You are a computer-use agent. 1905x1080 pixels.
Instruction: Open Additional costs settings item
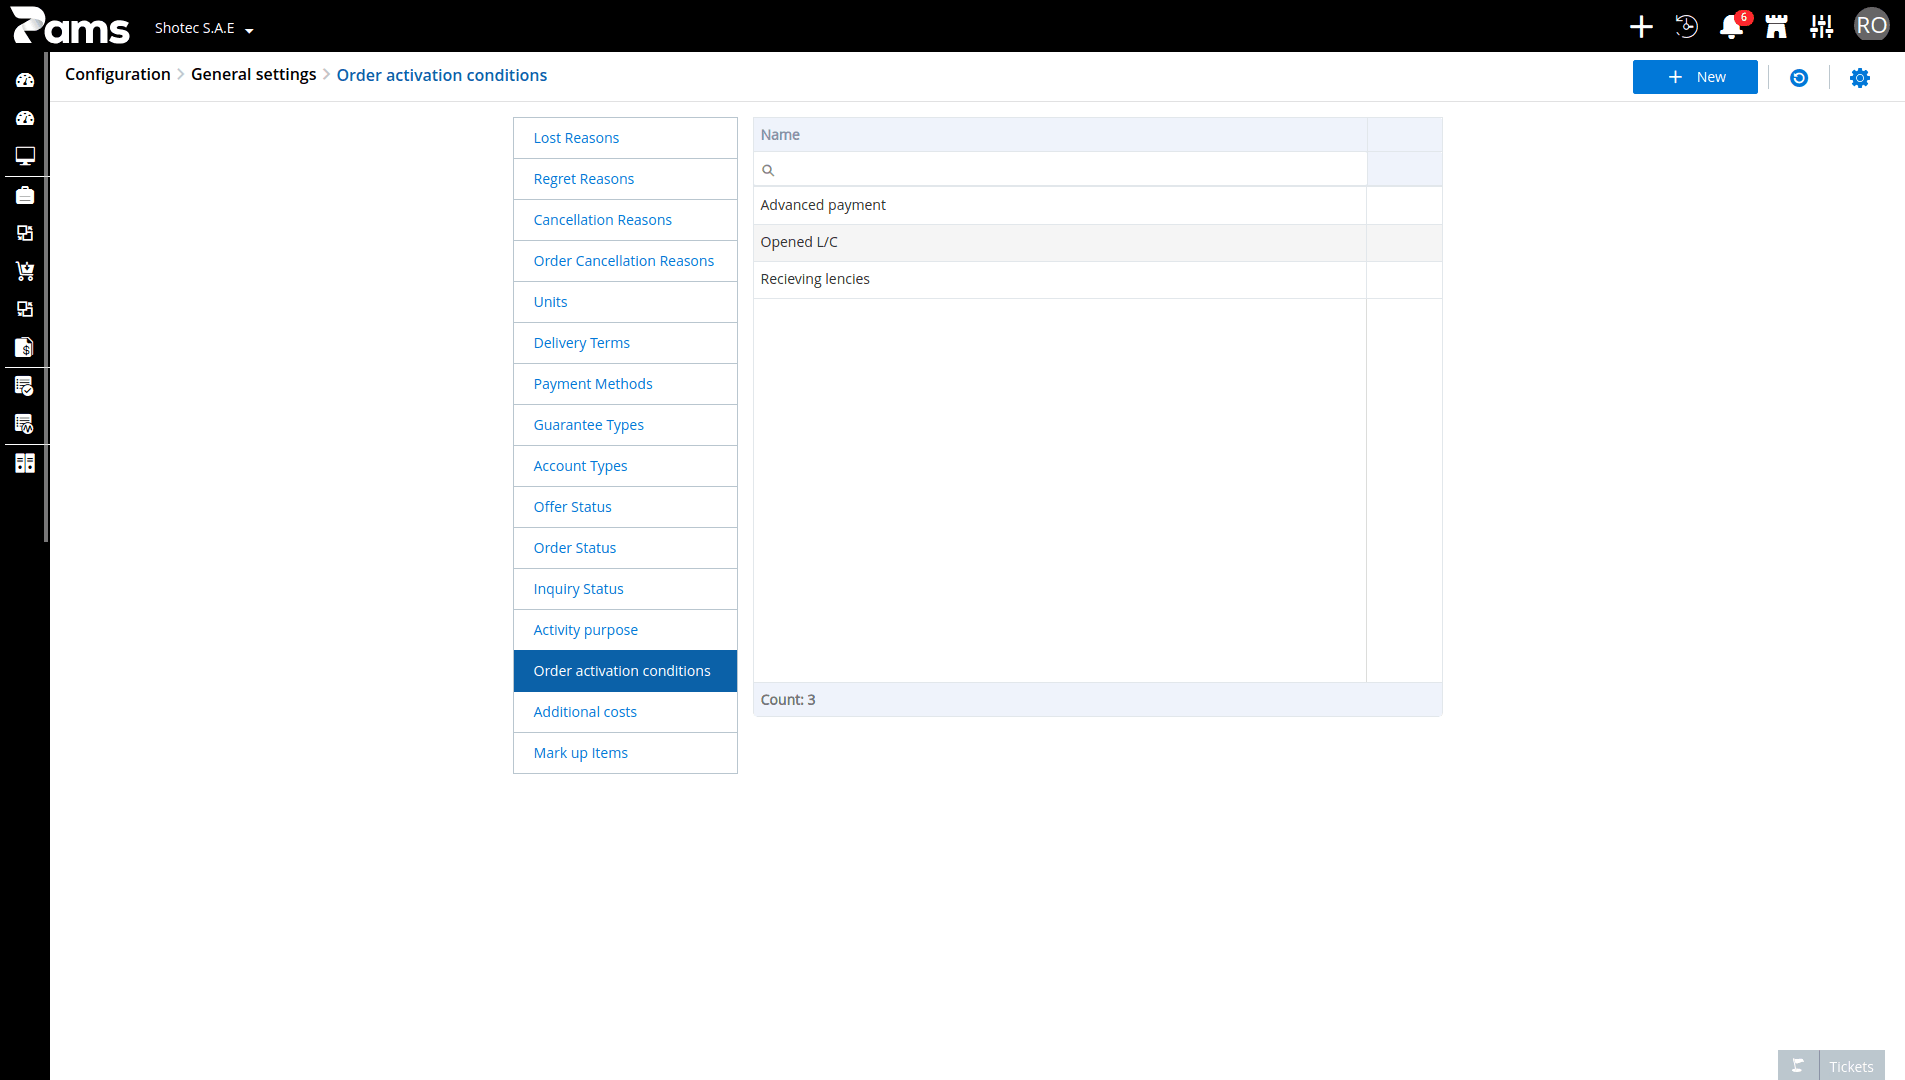coord(625,712)
